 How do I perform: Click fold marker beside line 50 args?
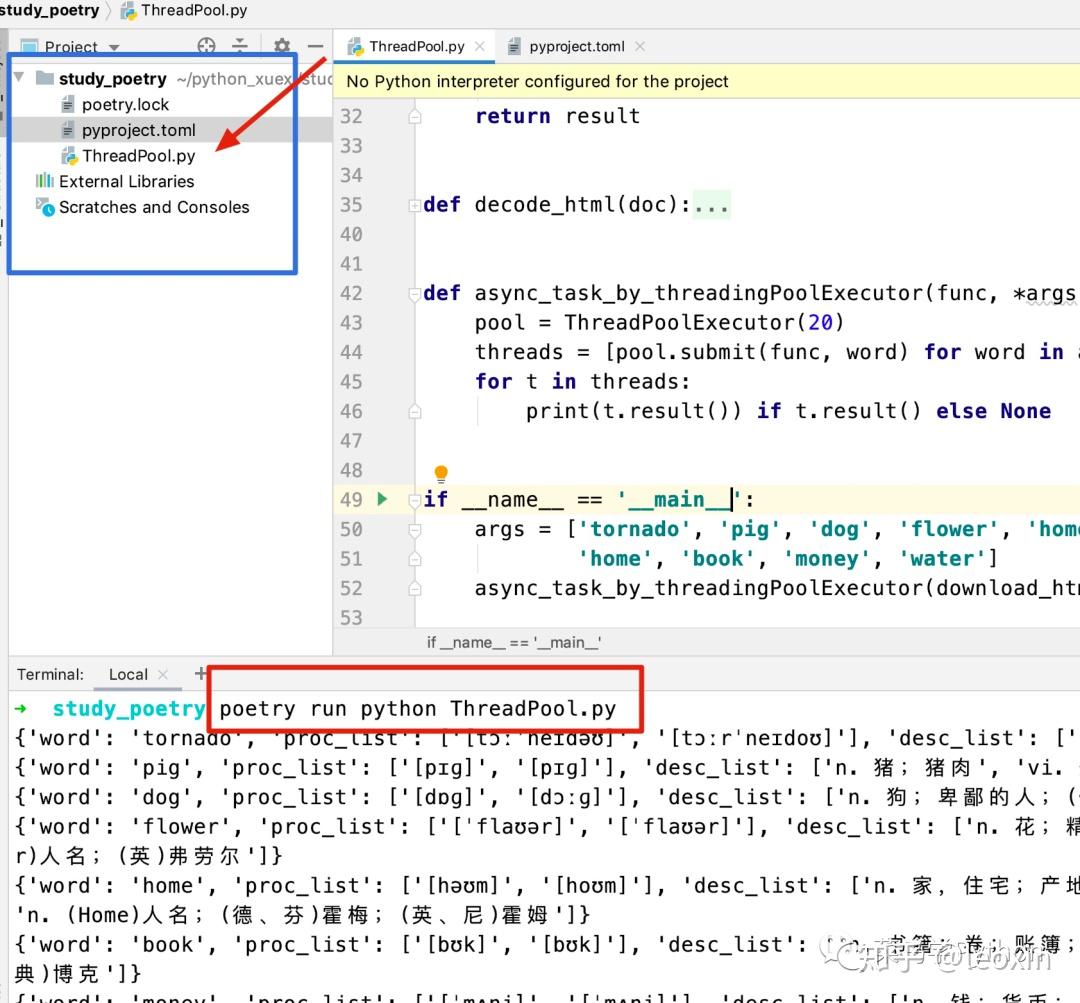415,530
